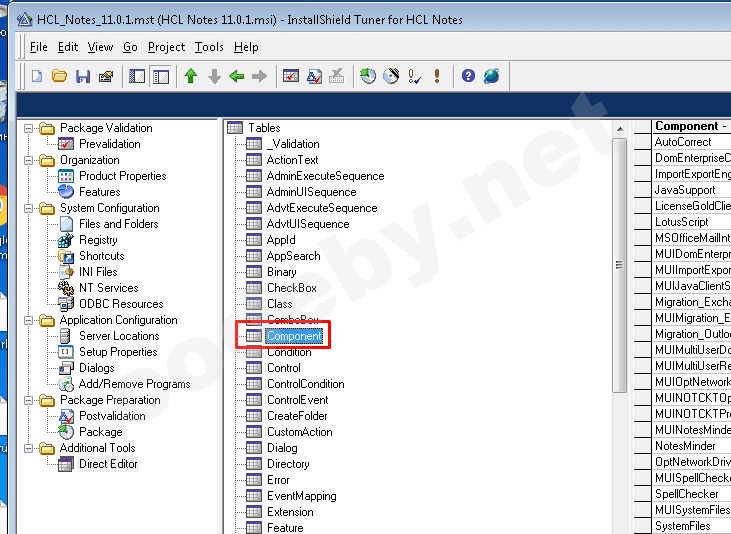Open the Package view
731x534 pixels.
(x=101, y=432)
